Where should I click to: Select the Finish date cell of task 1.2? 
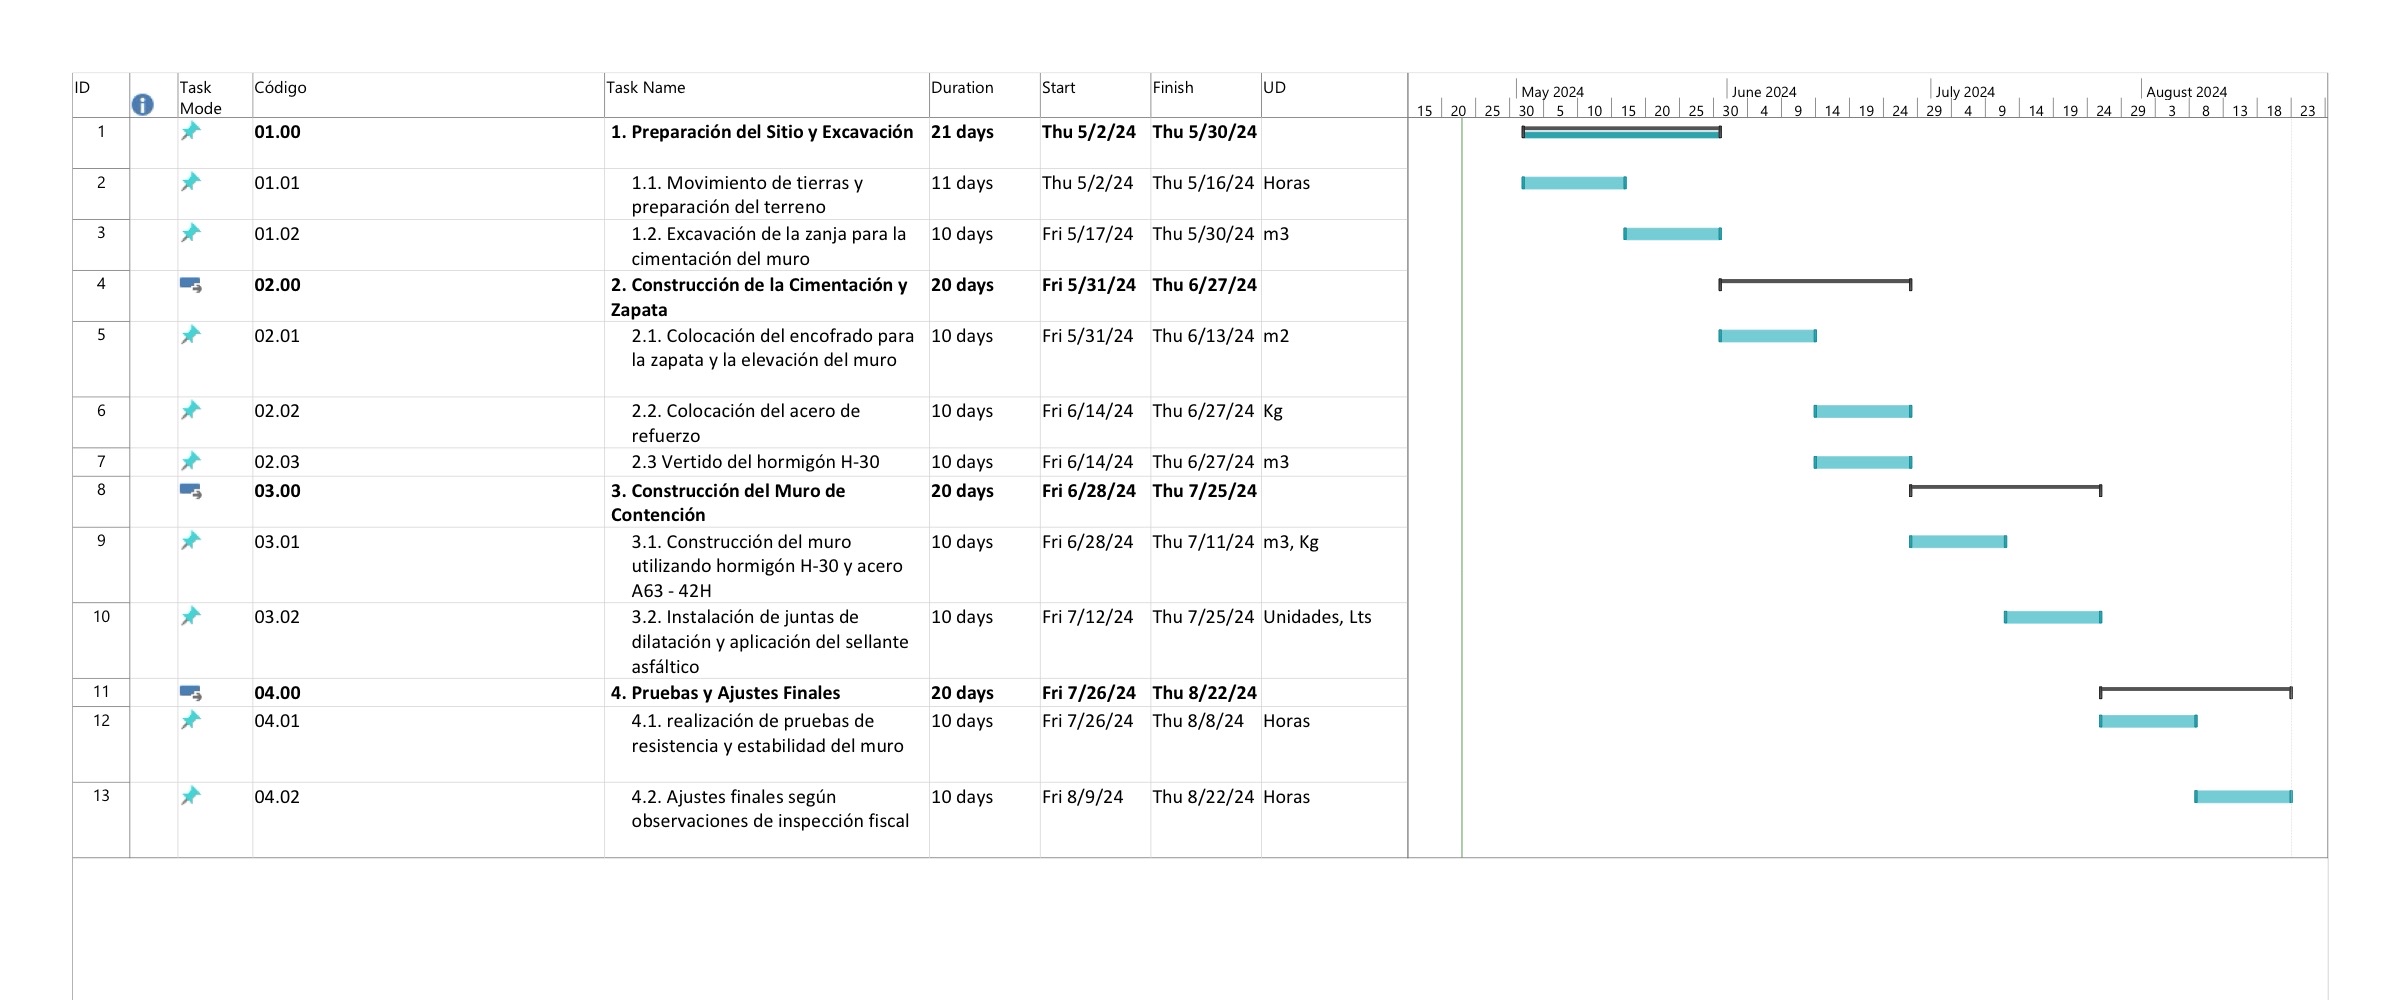click(1200, 234)
